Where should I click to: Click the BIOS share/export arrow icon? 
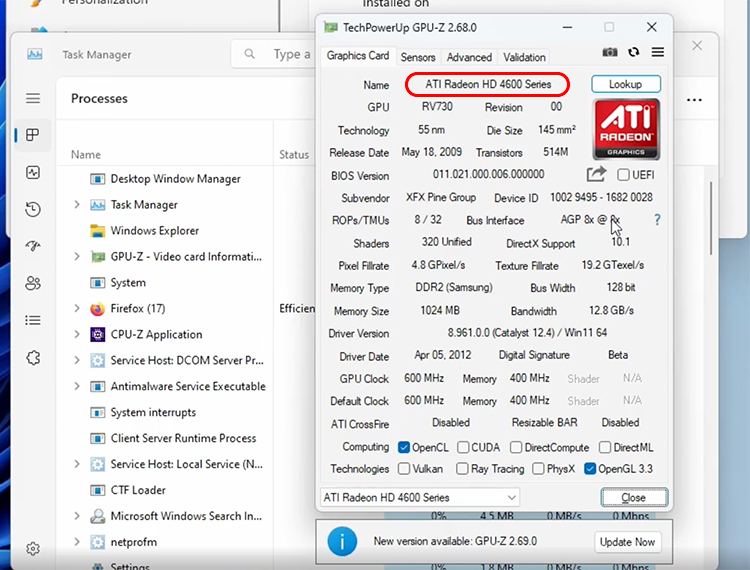click(x=596, y=174)
